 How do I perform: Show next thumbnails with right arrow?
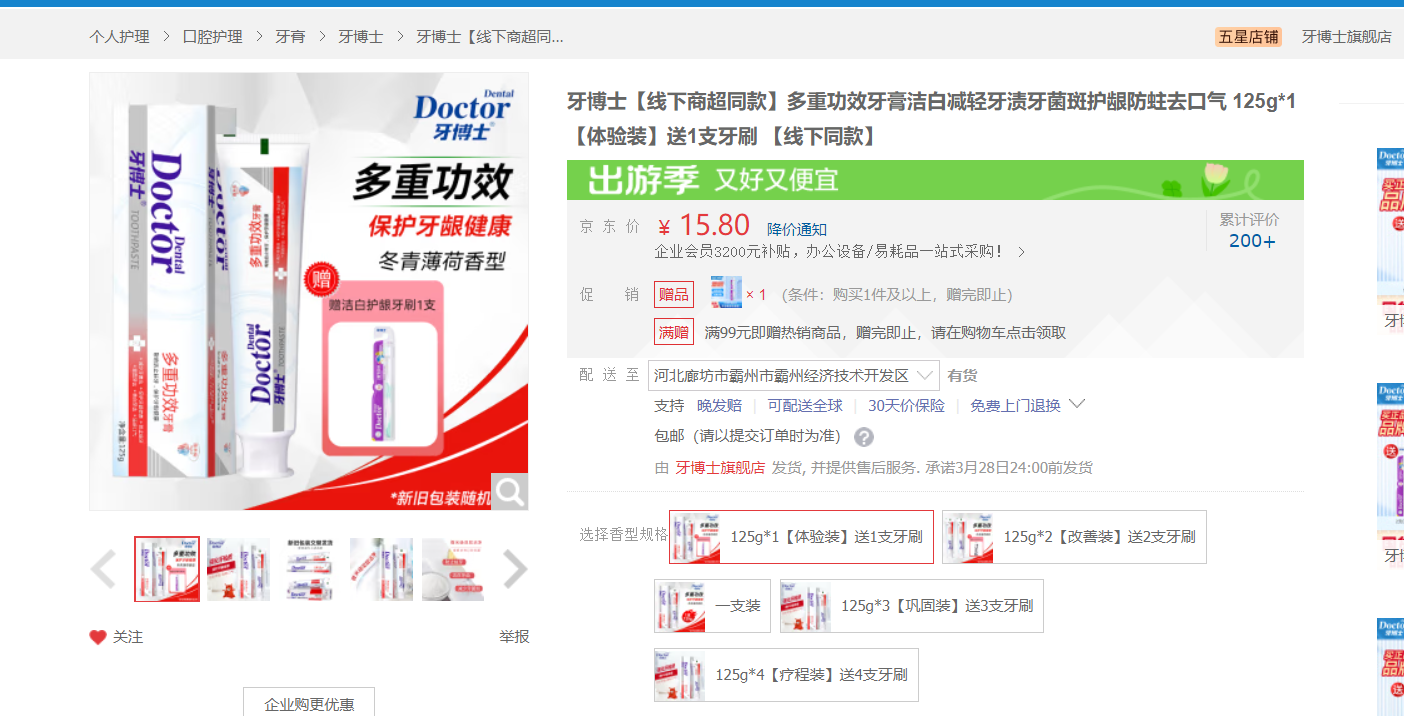coord(514,570)
